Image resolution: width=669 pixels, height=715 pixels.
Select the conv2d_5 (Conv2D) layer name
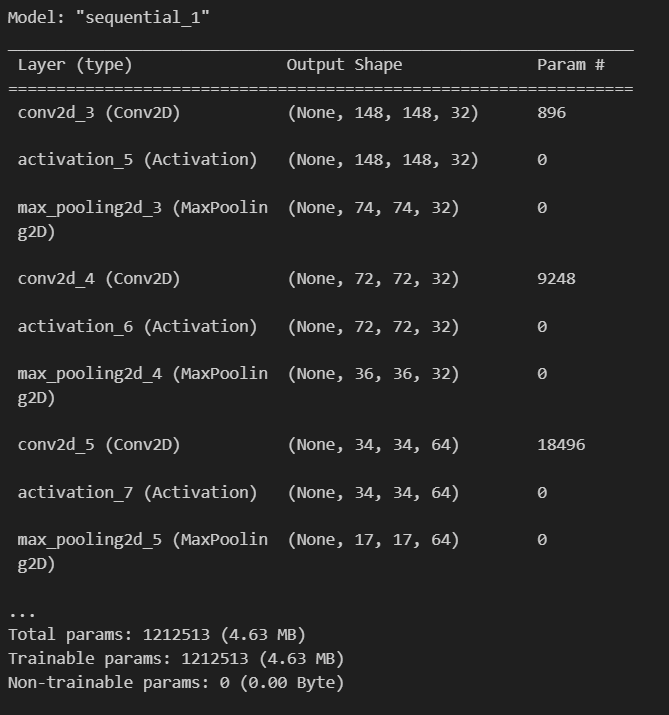click(99, 445)
